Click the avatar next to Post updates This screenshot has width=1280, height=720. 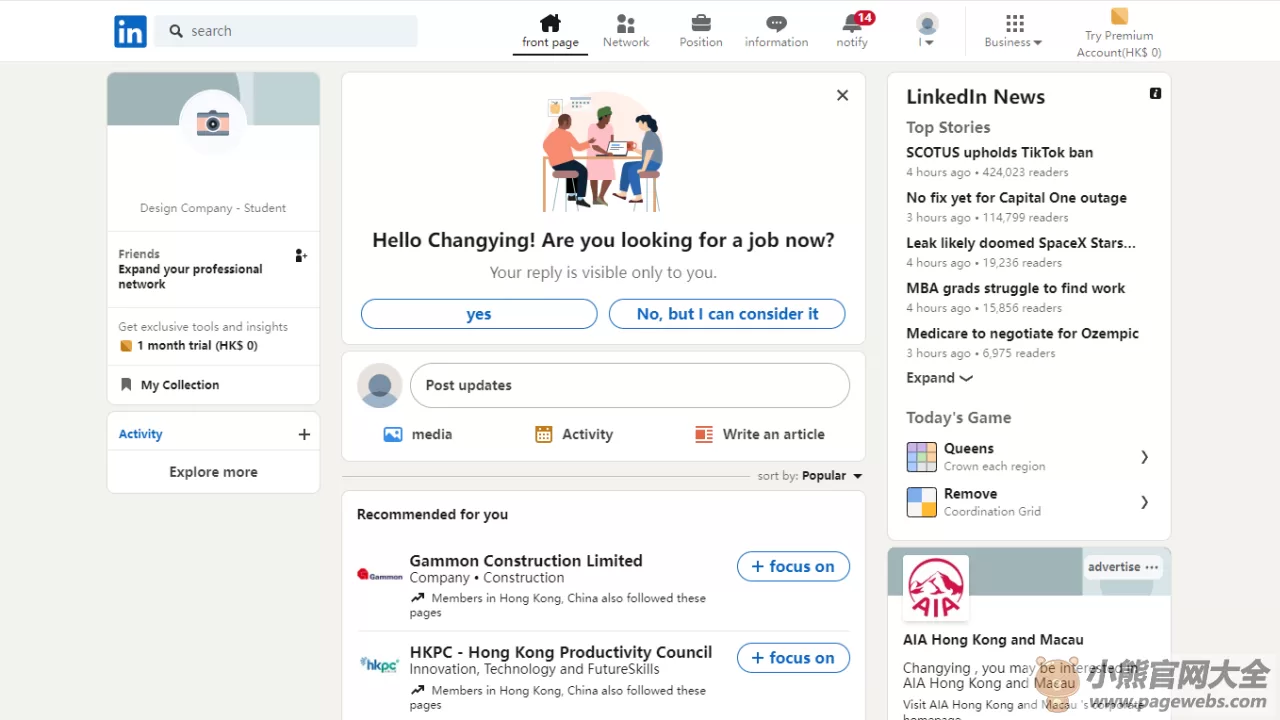380,385
